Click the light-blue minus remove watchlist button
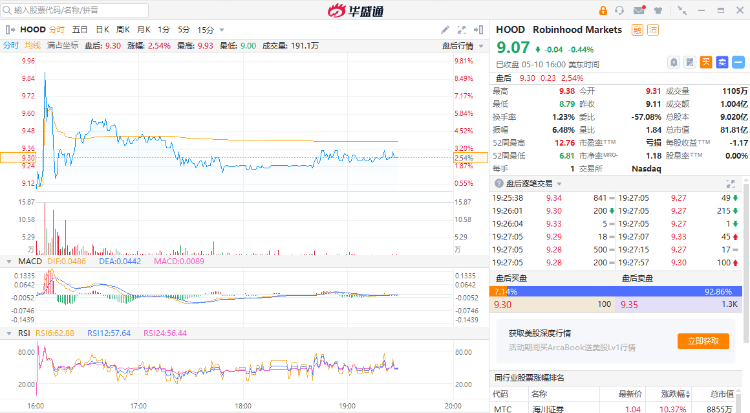Image resolution: width=750 pixels, height=413 pixels. point(738,62)
